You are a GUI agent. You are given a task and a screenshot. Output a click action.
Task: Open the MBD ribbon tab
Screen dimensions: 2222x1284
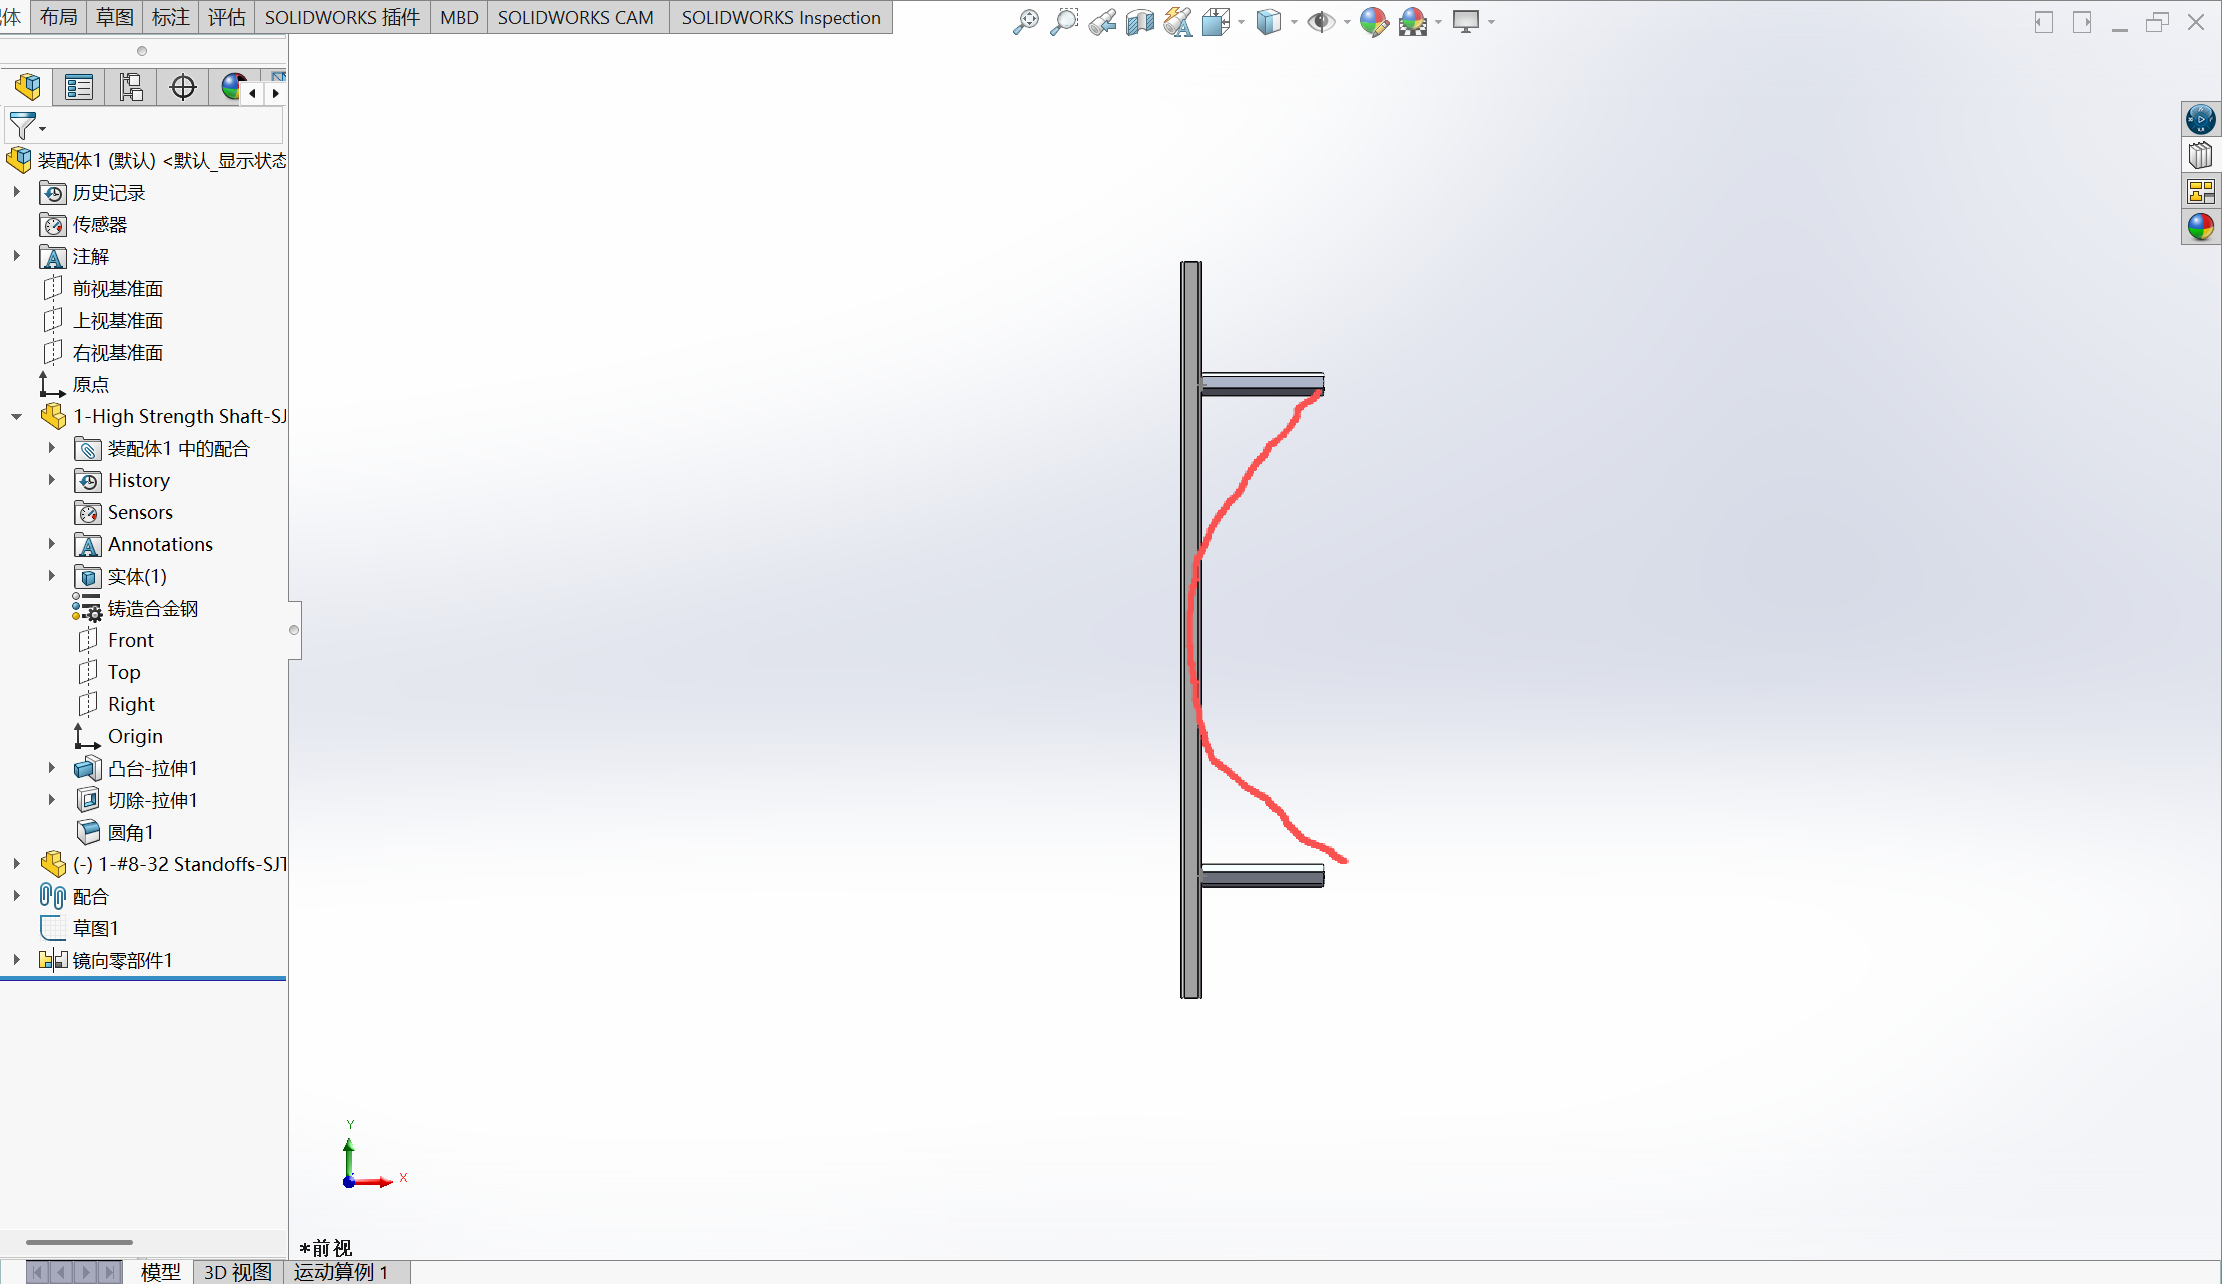click(x=459, y=17)
